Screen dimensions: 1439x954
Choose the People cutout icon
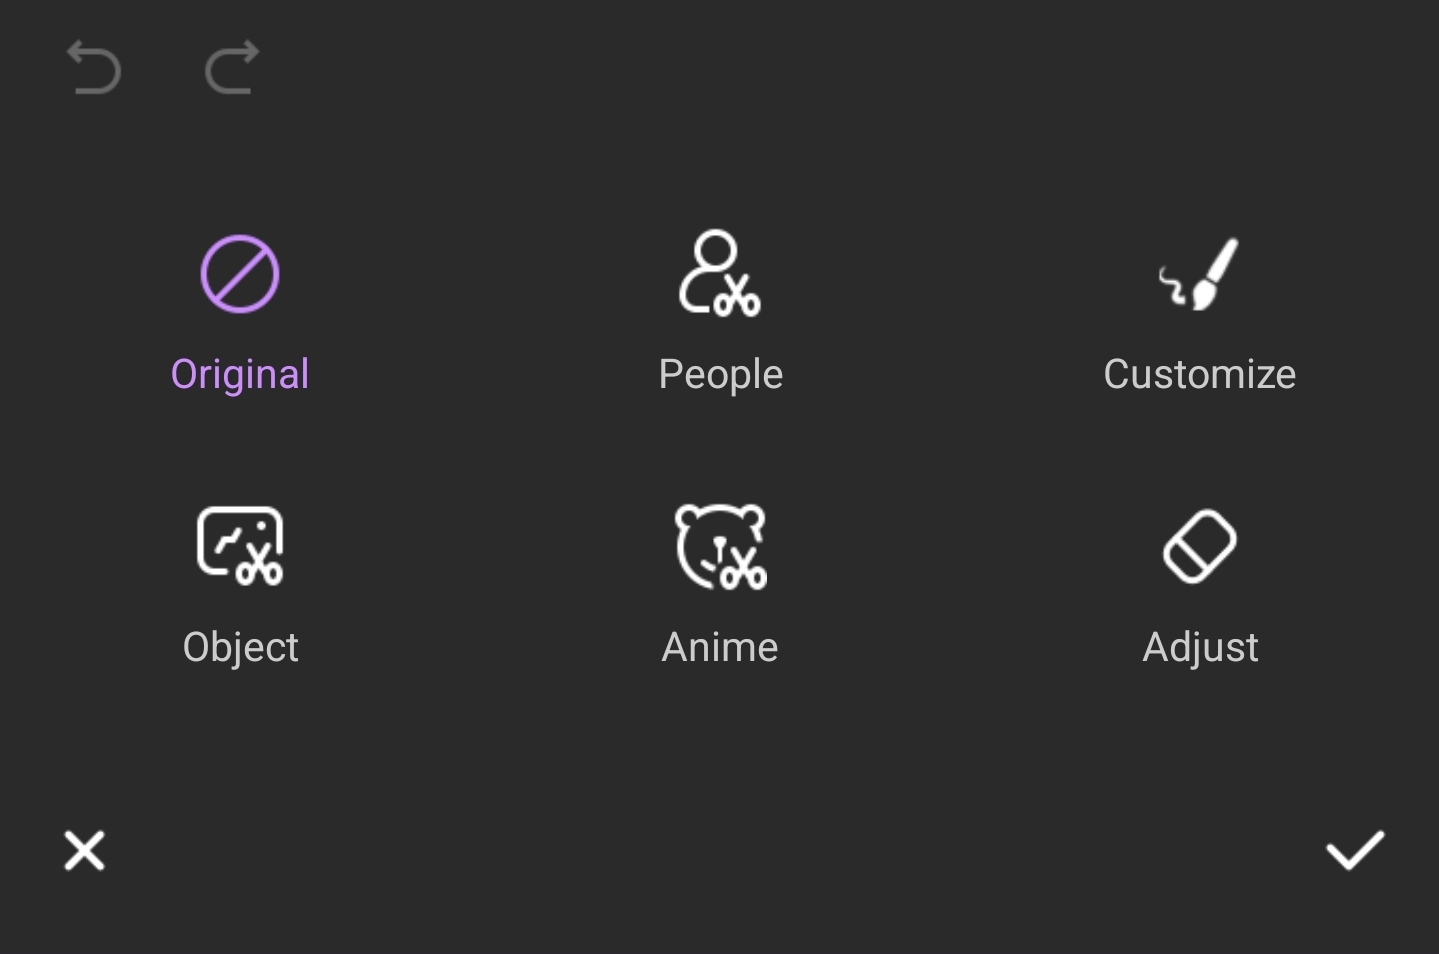(x=720, y=274)
